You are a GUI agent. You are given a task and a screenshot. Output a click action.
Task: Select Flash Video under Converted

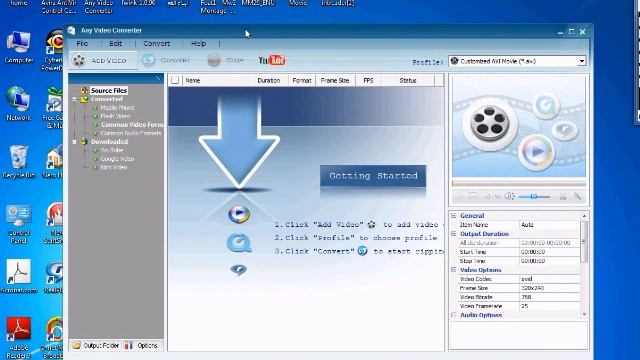[115, 116]
